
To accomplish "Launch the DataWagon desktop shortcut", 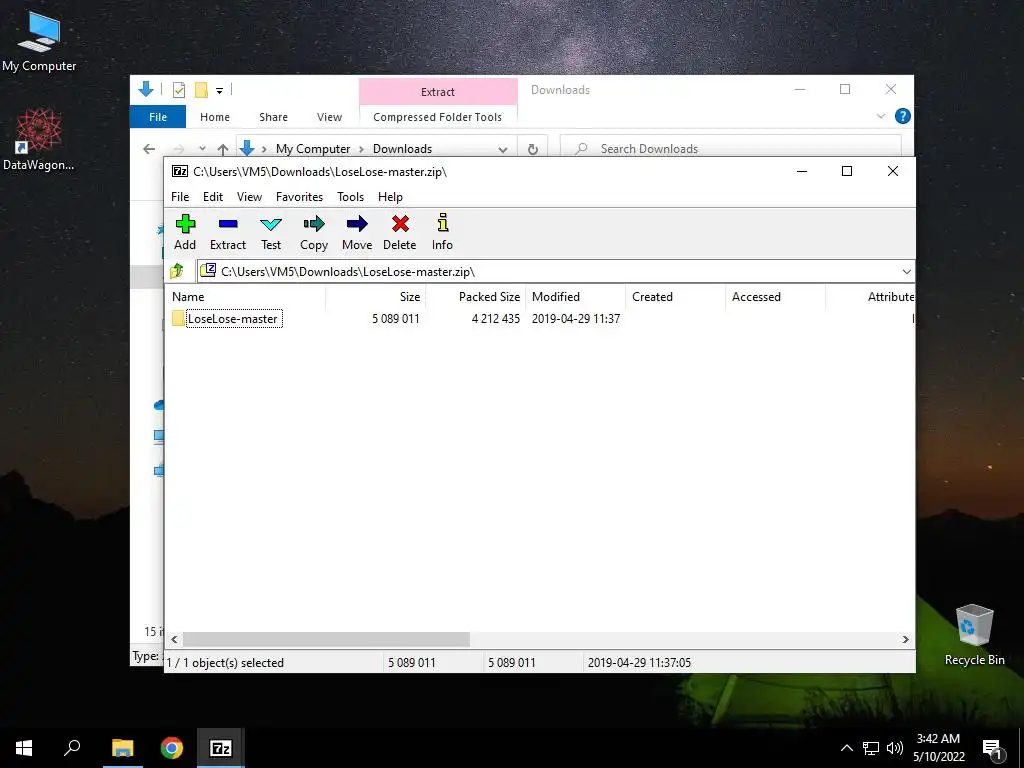I will tap(39, 140).
